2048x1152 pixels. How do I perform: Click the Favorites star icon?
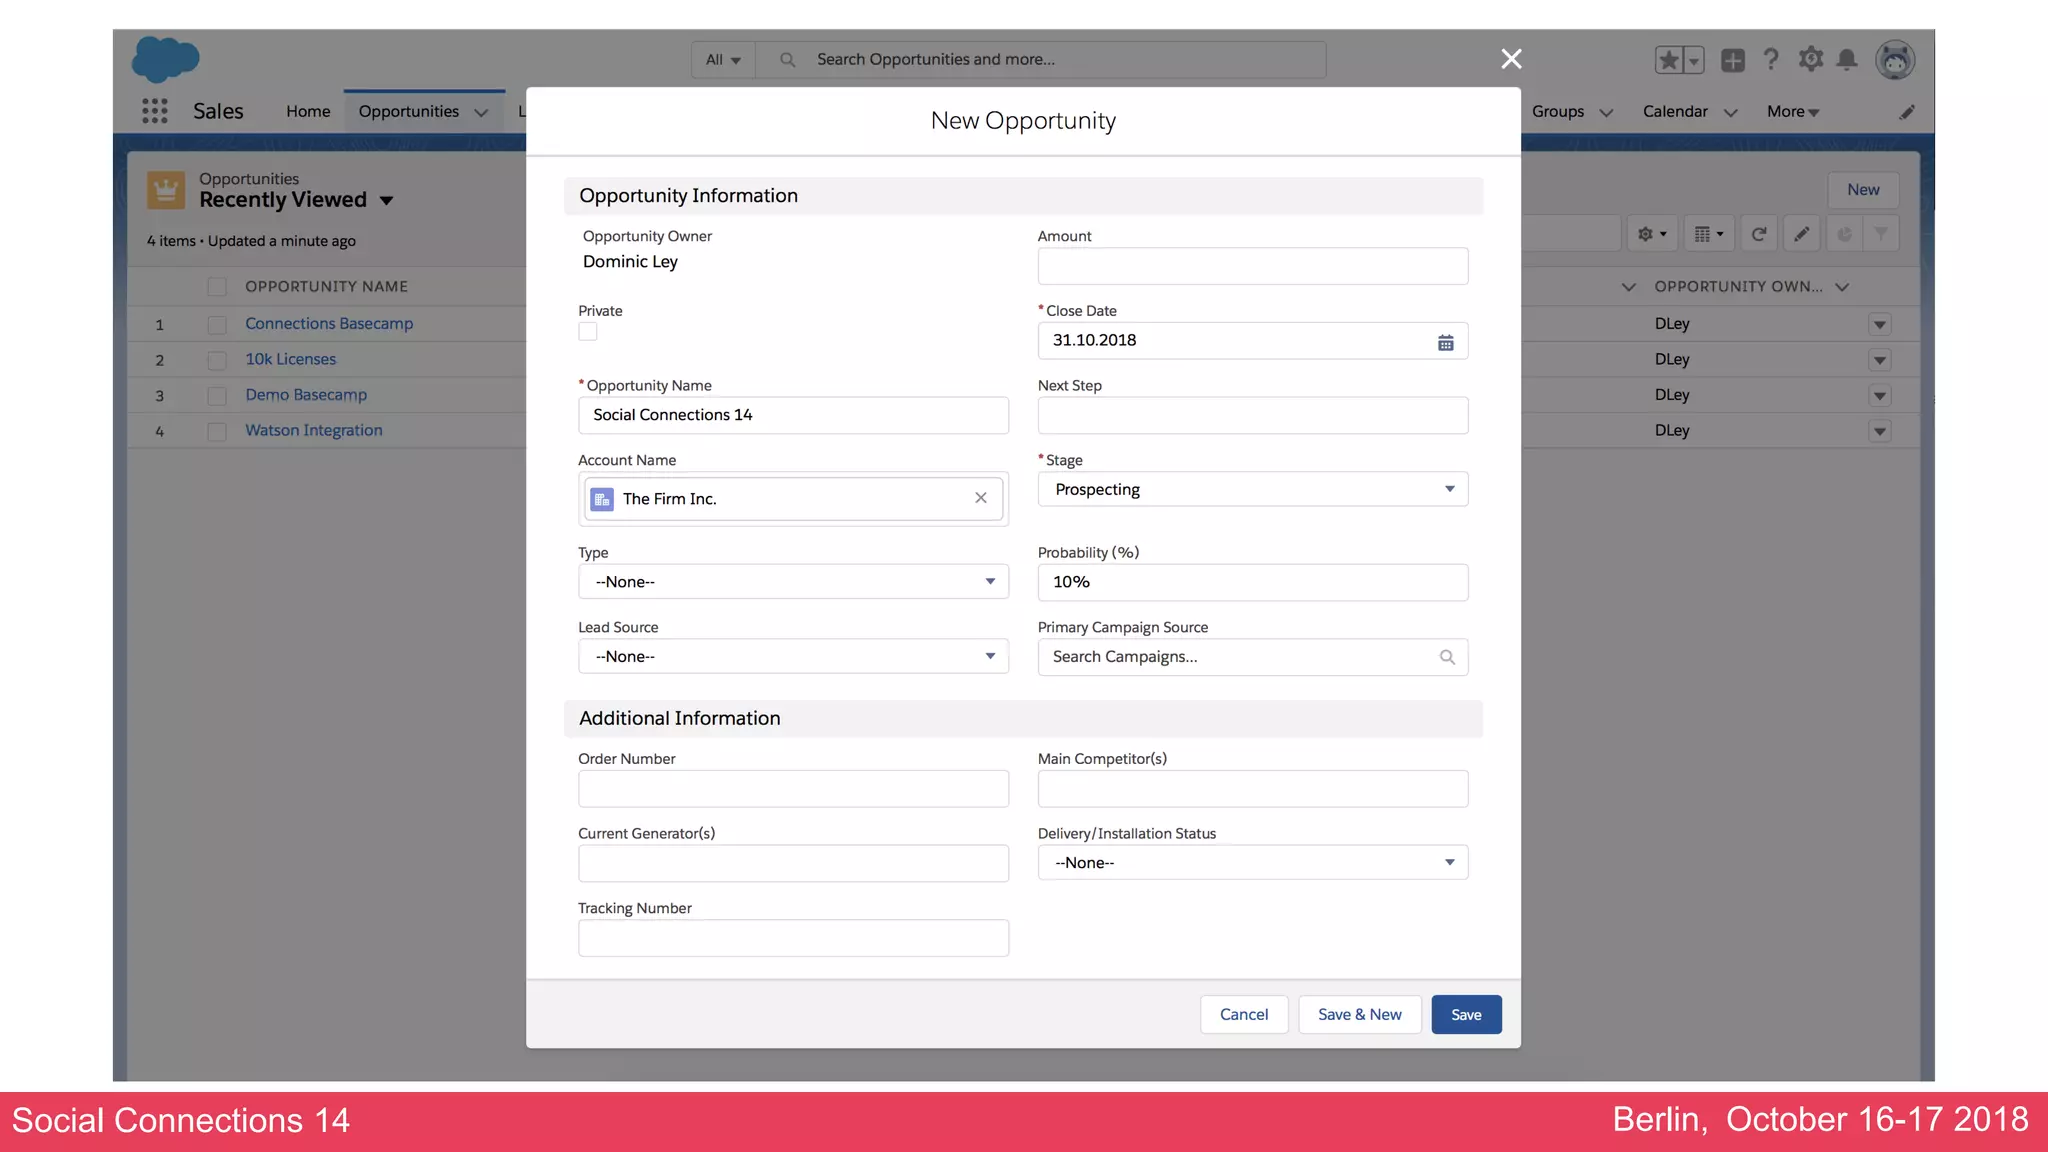(1668, 60)
